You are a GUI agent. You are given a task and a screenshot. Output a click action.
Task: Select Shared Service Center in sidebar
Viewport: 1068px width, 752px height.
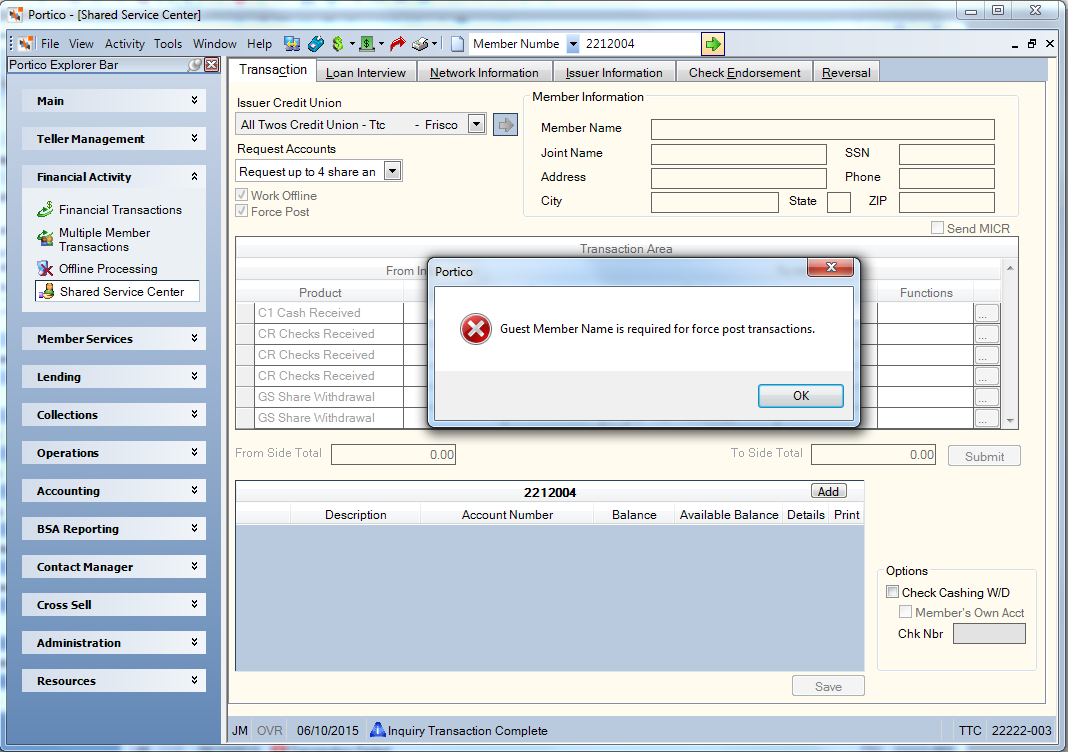[x=117, y=292]
